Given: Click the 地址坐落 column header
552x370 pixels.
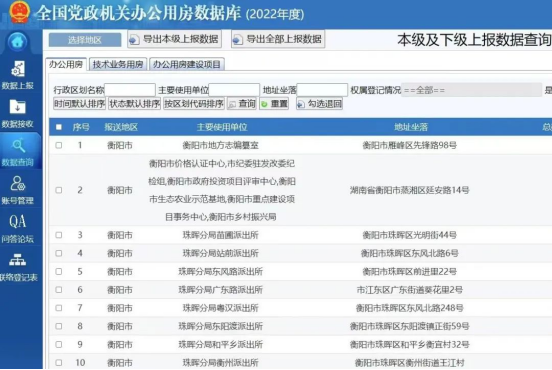Looking at the screenshot, I should tap(411, 127).
